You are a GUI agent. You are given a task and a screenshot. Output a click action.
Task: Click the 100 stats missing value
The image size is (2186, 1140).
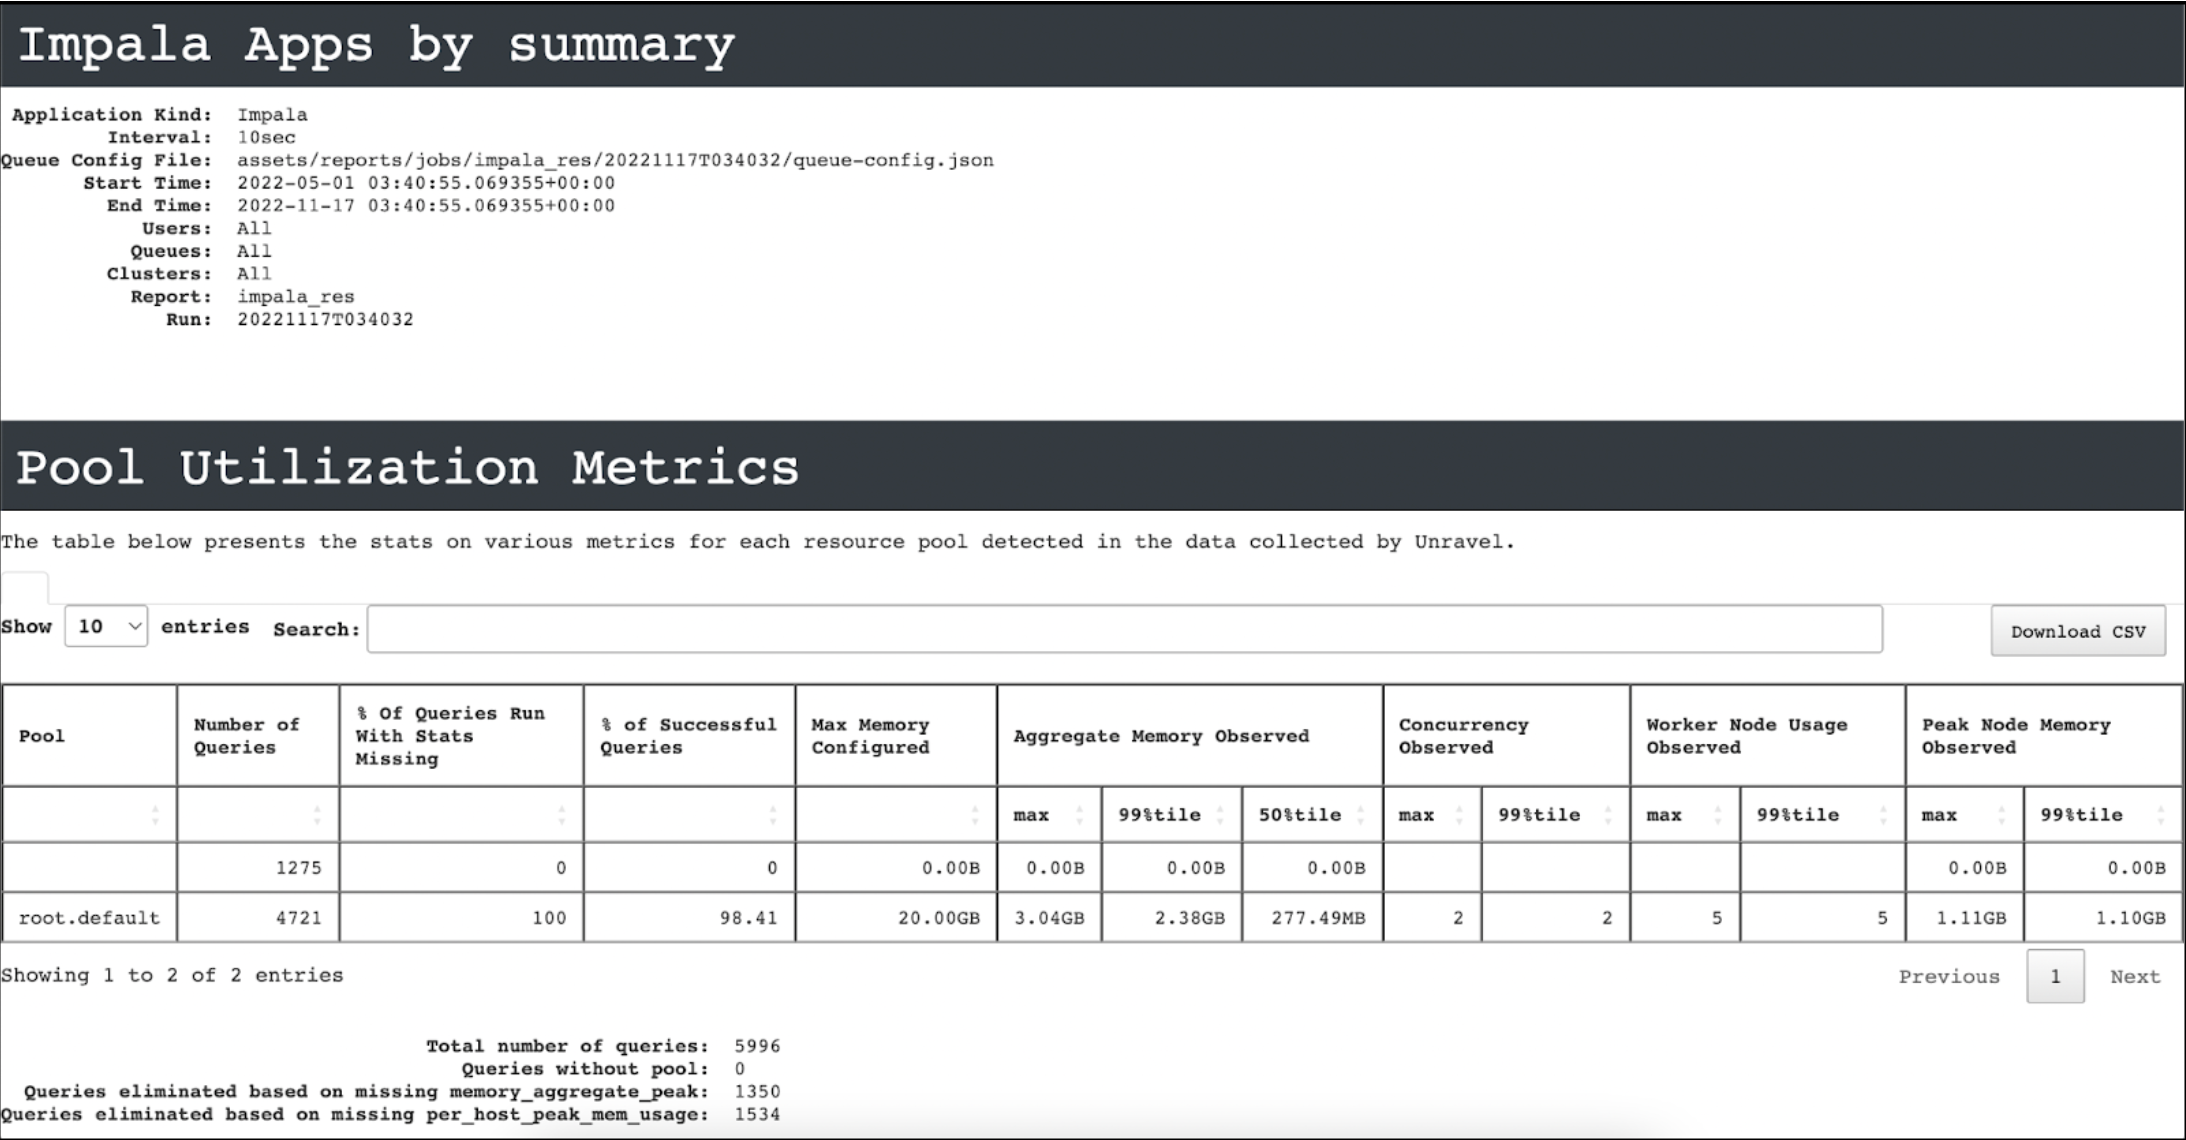tap(549, 917)
